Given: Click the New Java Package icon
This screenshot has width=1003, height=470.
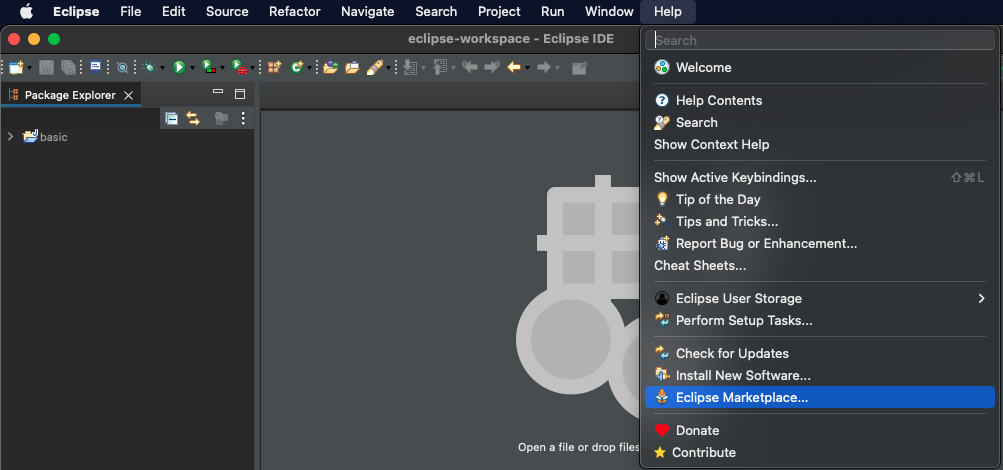Looking at the screenshot, I should point(274,67).
